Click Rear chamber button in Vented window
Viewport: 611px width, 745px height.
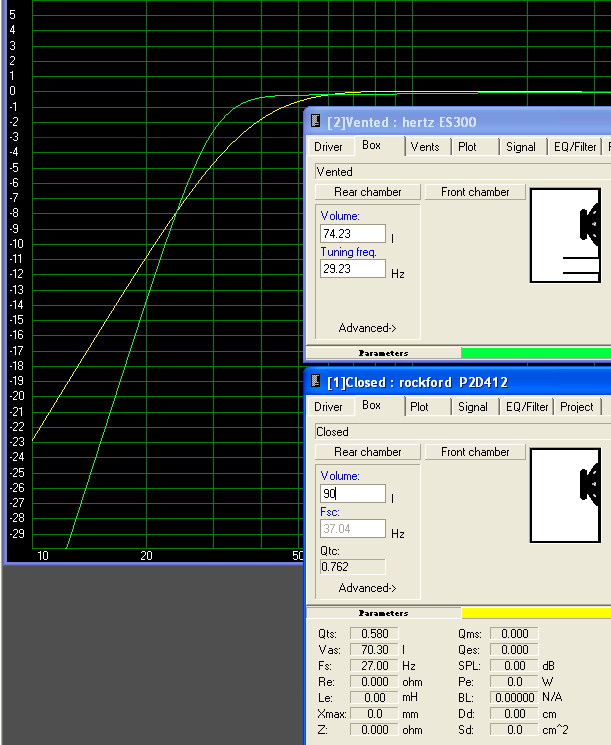click(368, 192)
